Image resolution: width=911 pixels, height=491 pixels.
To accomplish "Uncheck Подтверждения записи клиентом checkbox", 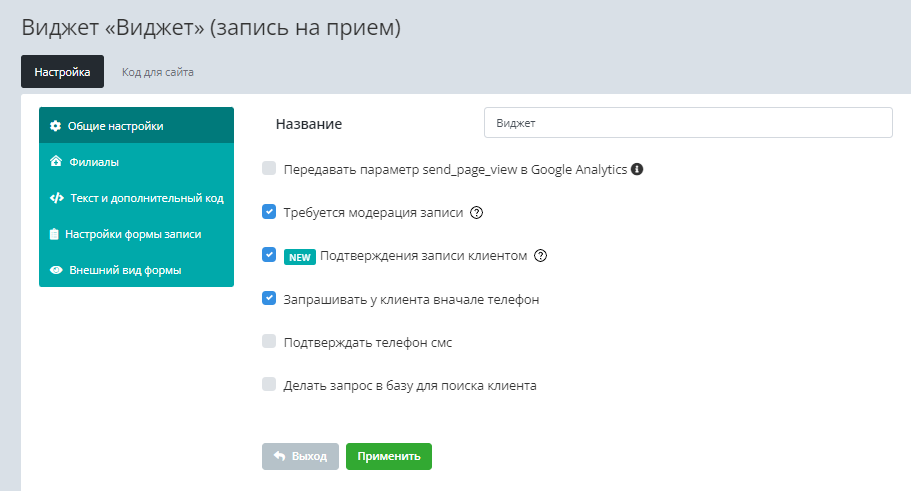I will coord(269,255).
